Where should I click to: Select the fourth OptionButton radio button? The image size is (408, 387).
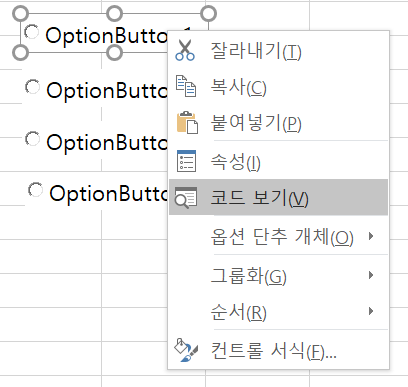(x=35, y=190)
